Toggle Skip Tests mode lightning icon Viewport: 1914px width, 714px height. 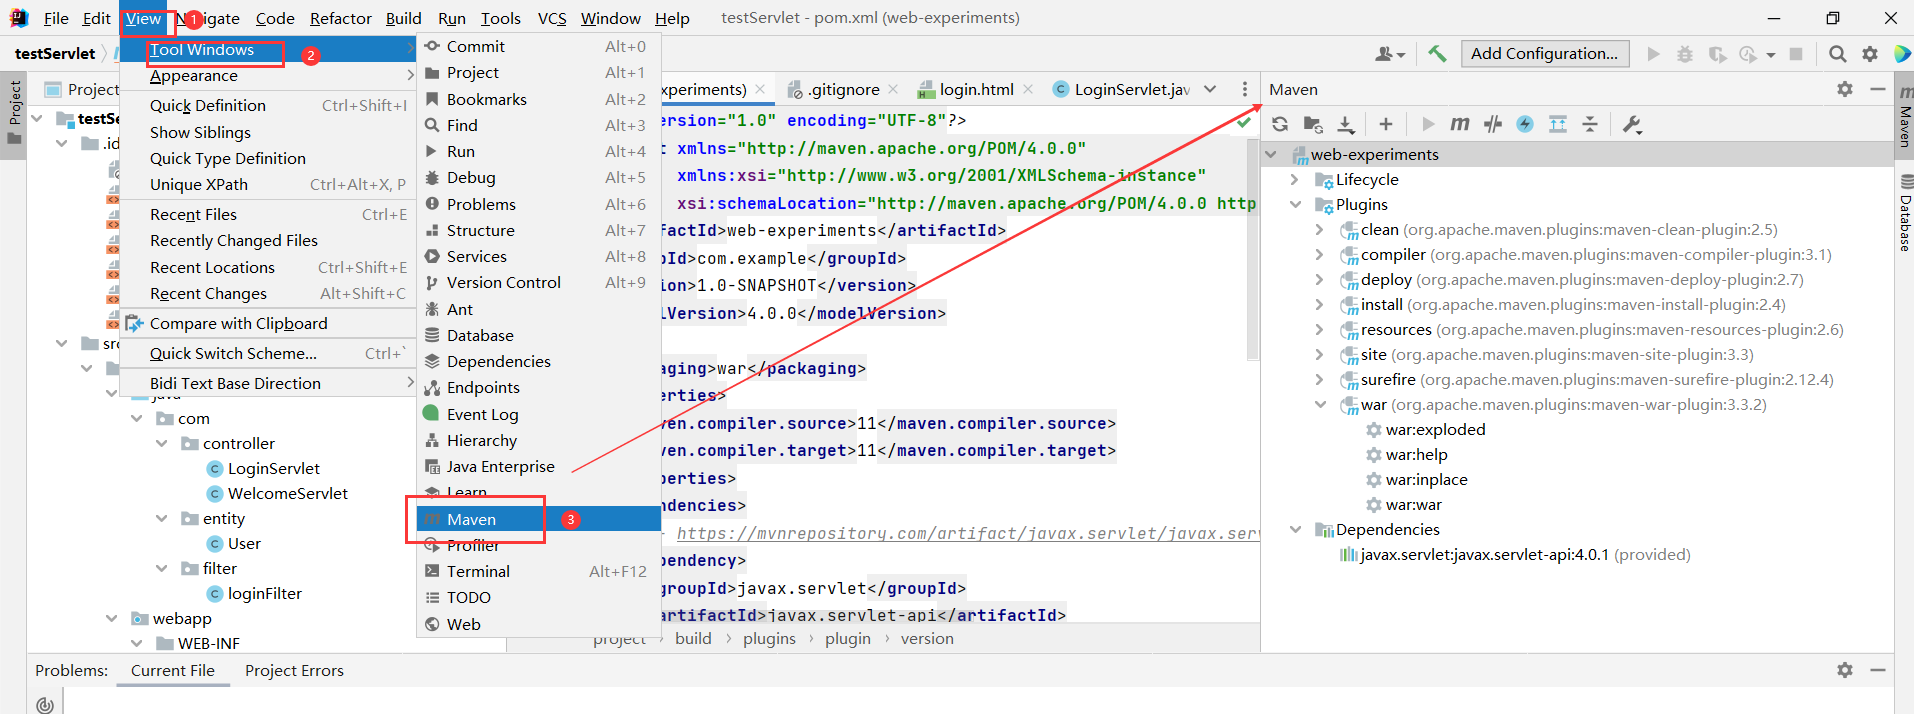point(1525,124)
